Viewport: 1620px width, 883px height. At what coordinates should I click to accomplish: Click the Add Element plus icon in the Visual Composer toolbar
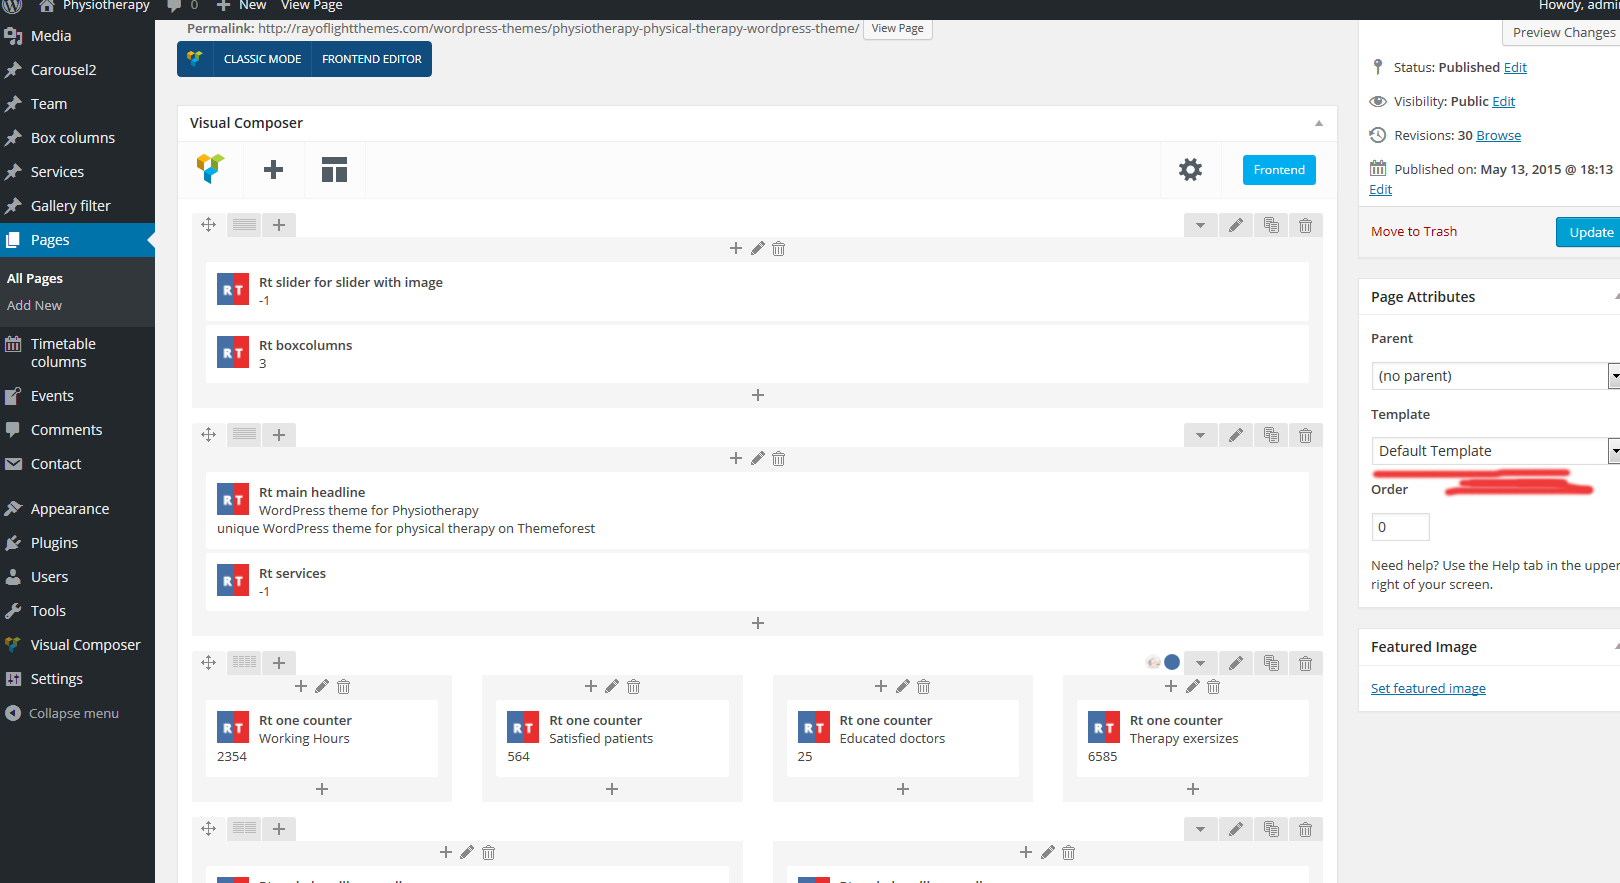point(273,170)
